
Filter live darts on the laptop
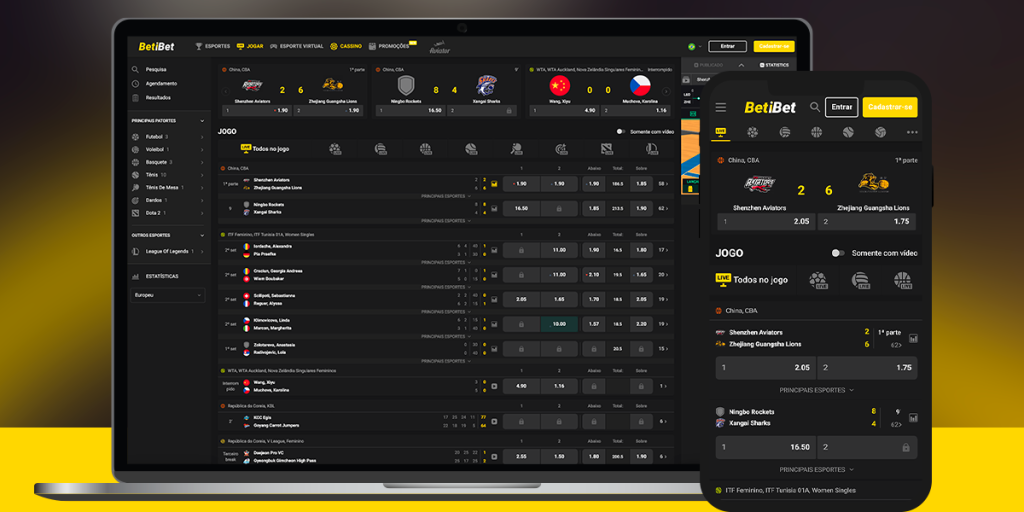[561, 149]
